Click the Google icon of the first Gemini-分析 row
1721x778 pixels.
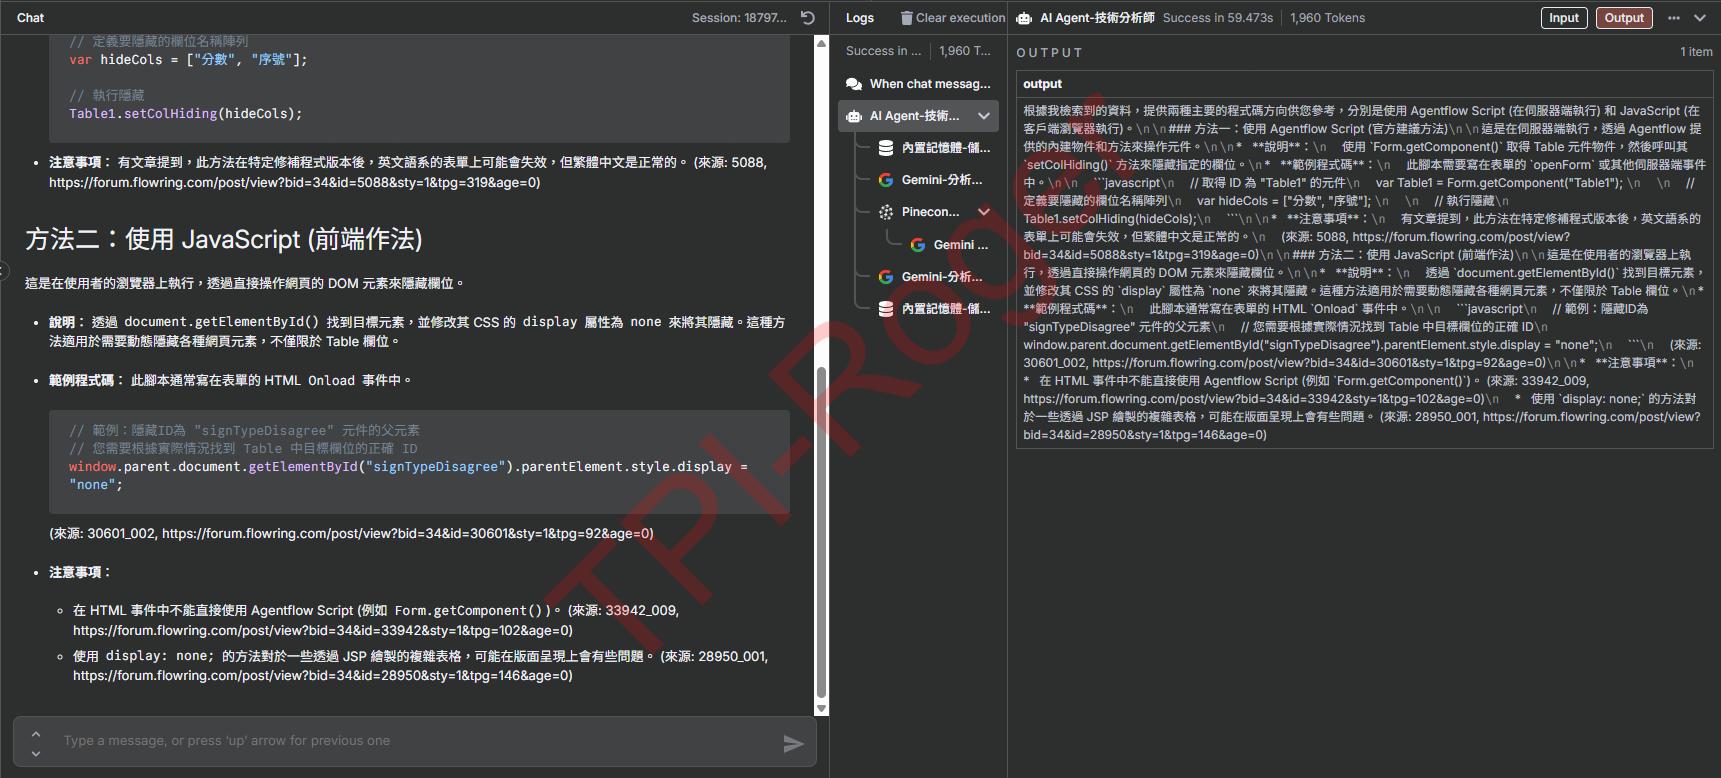pyautogui.click(x=886, y=180)
